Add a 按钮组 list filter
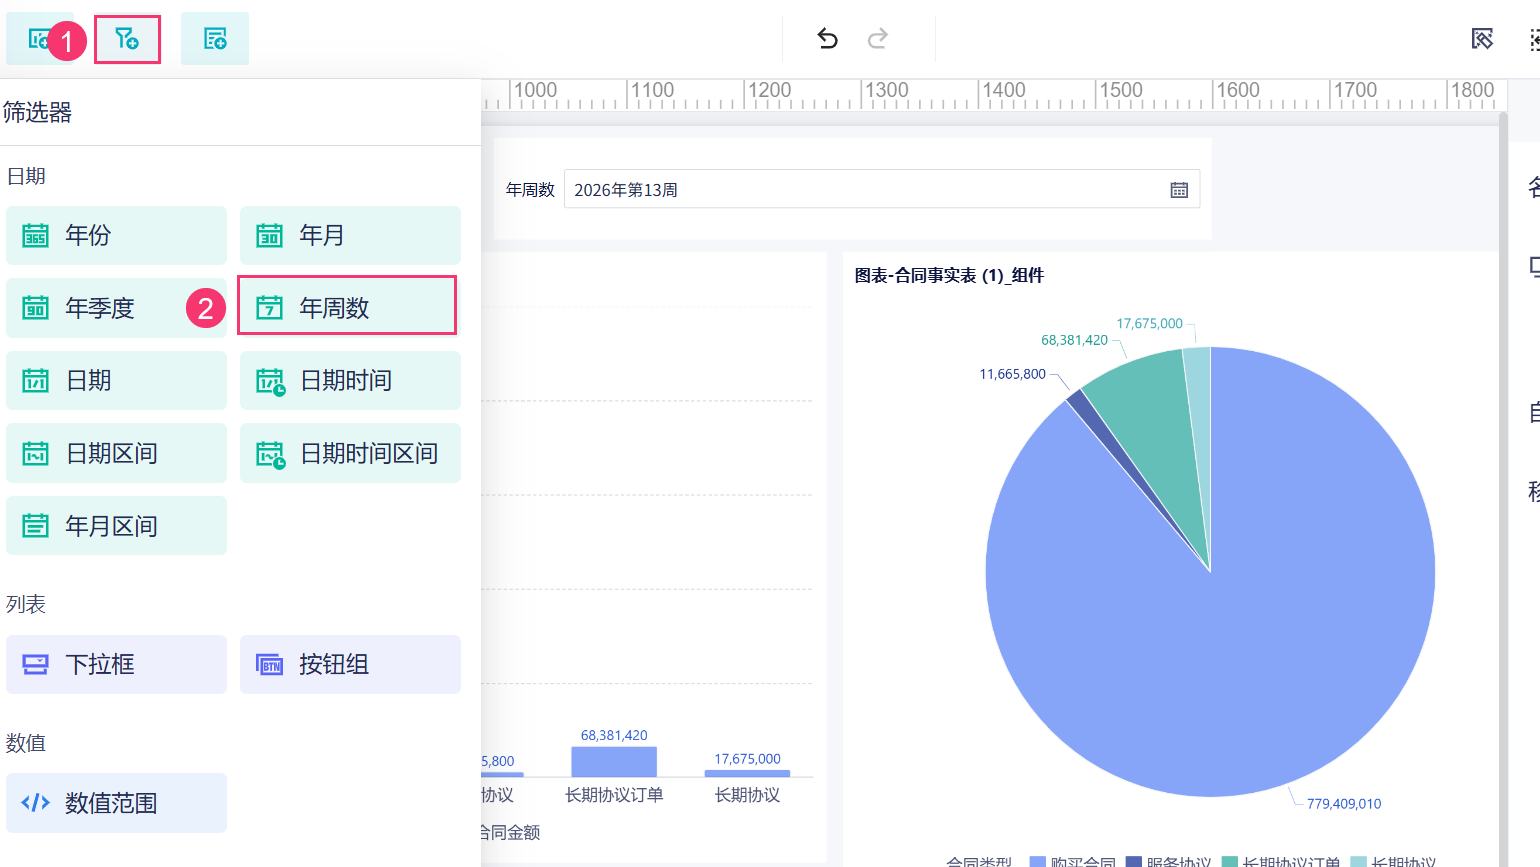 (x=350, y=664)
